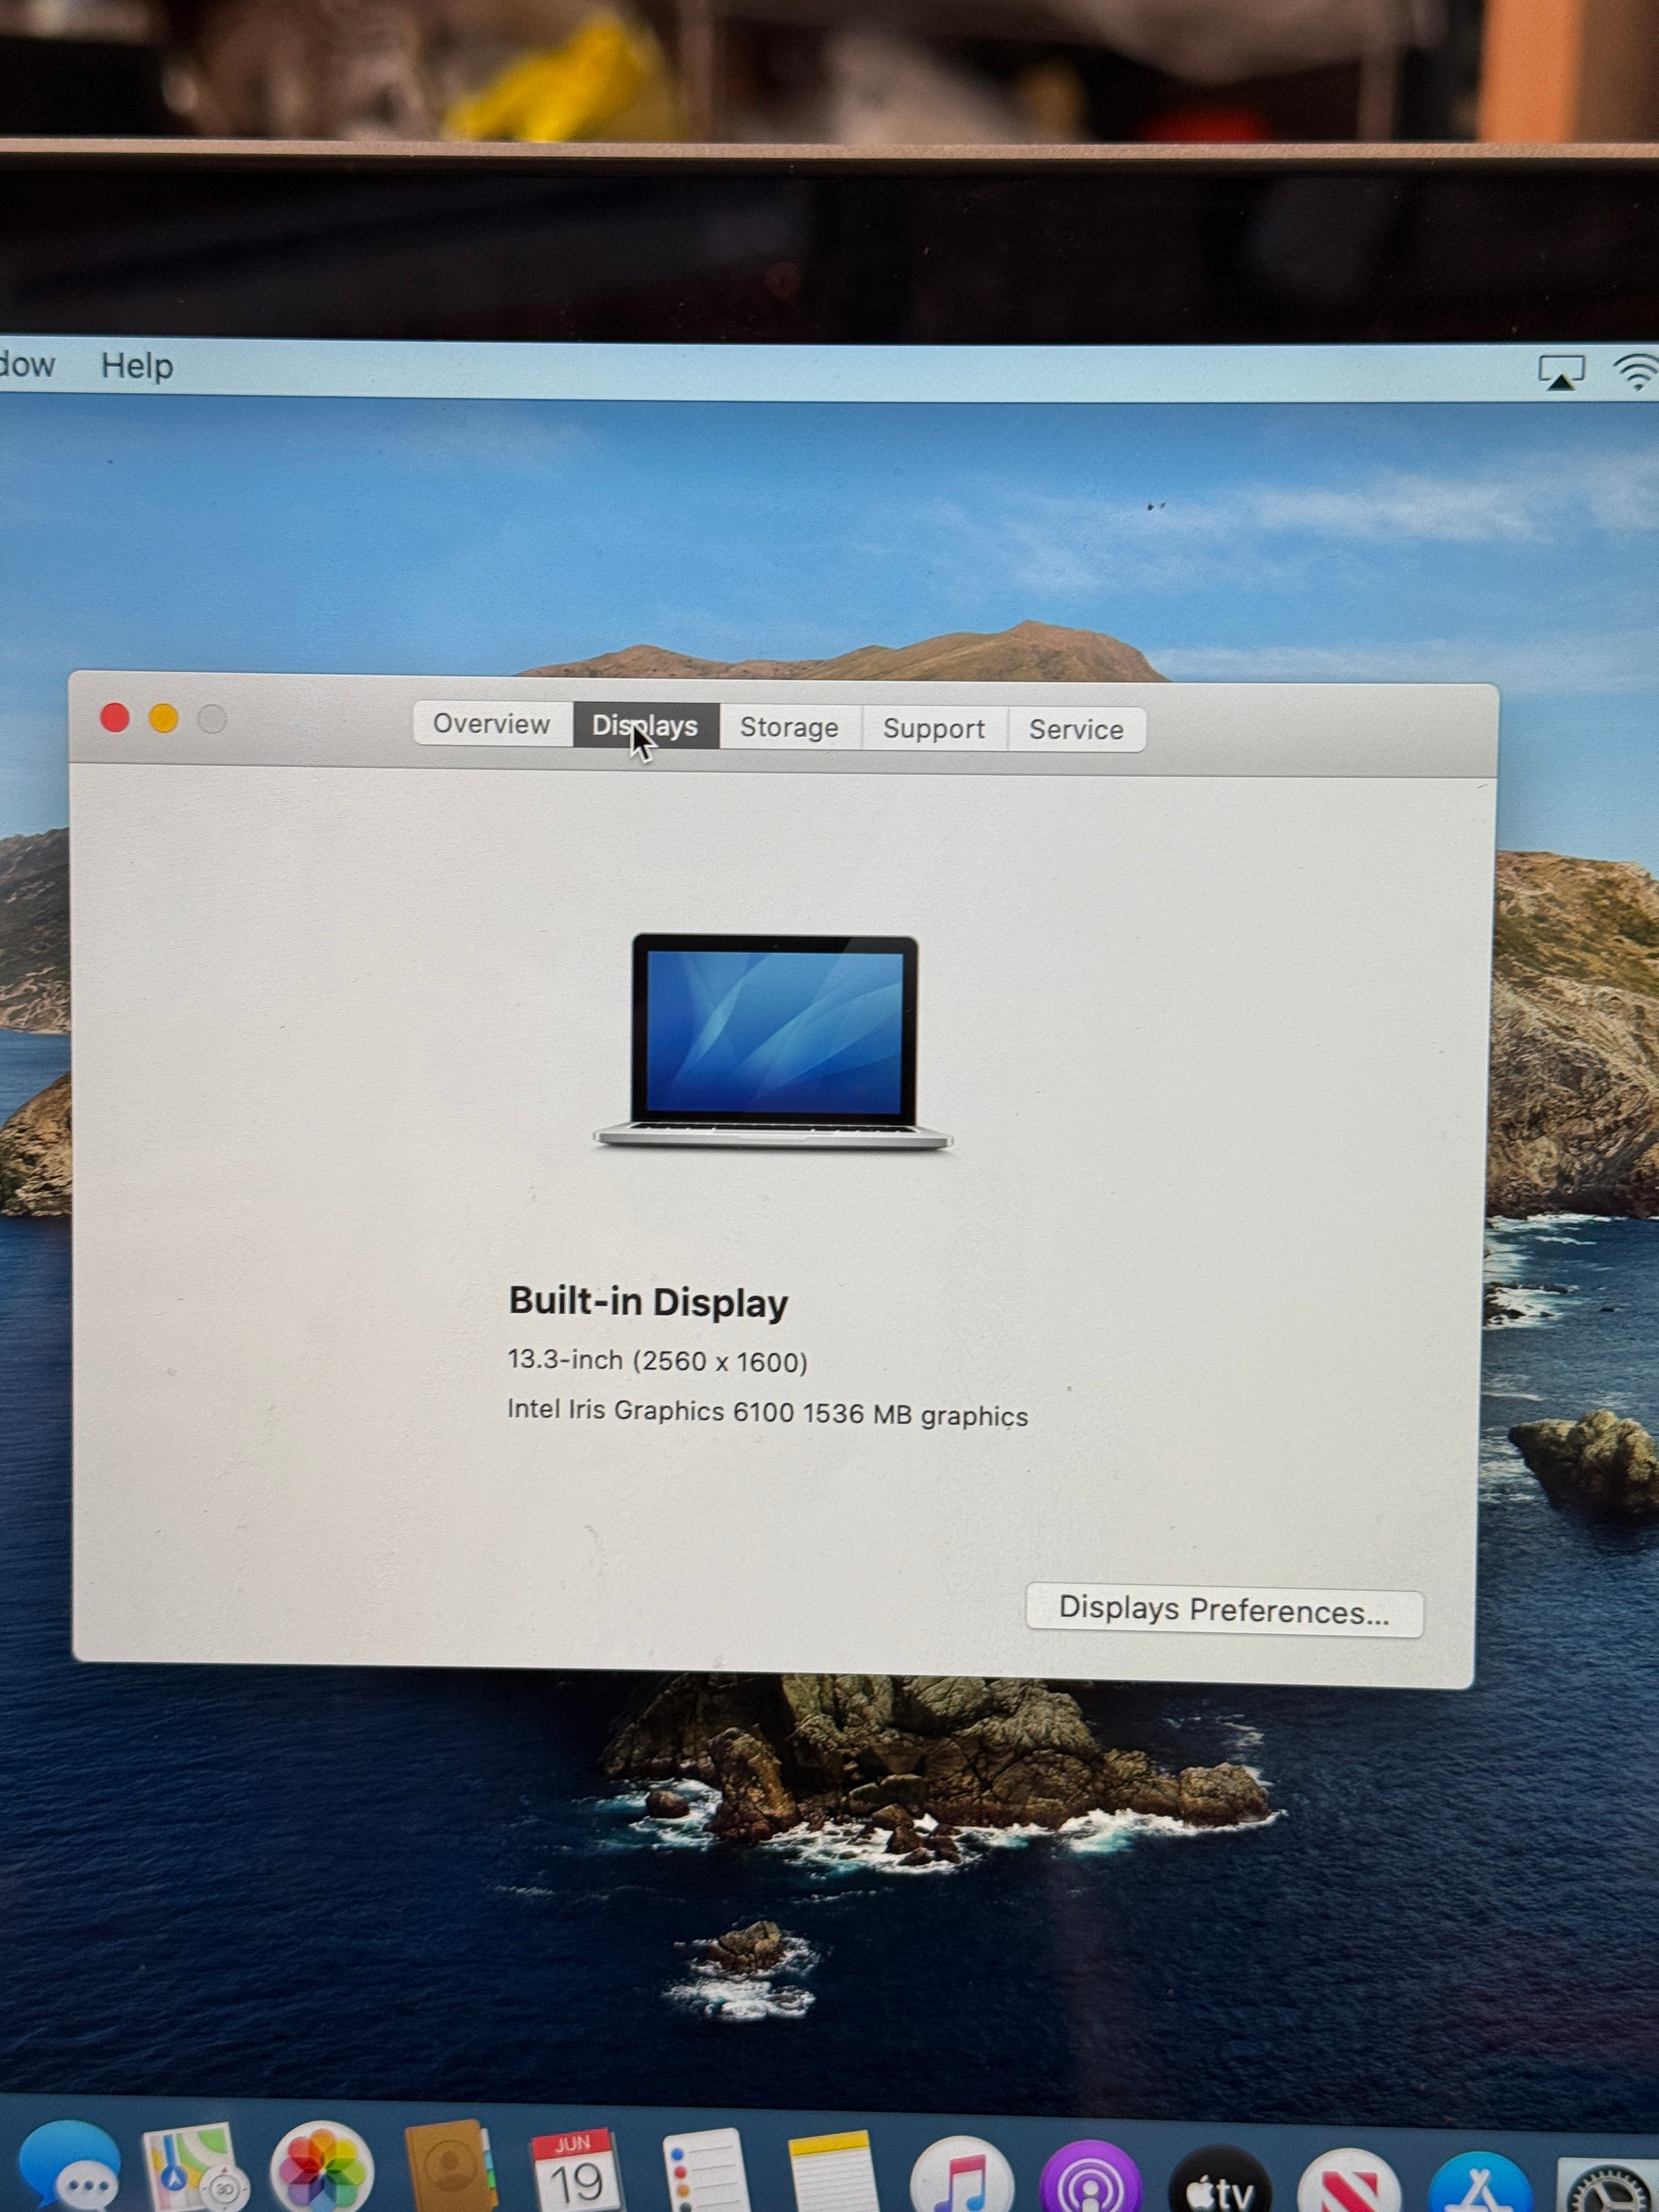Go to the Service tab
Image resolution: width=1659 pixels, height=2212 pixels.
[x=1077, y=729]
